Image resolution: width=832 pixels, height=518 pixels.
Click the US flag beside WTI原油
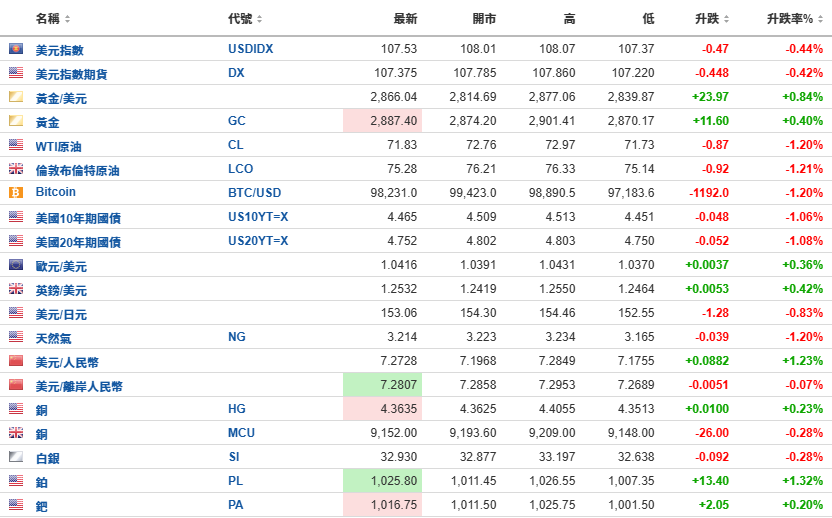coord(16,144)
